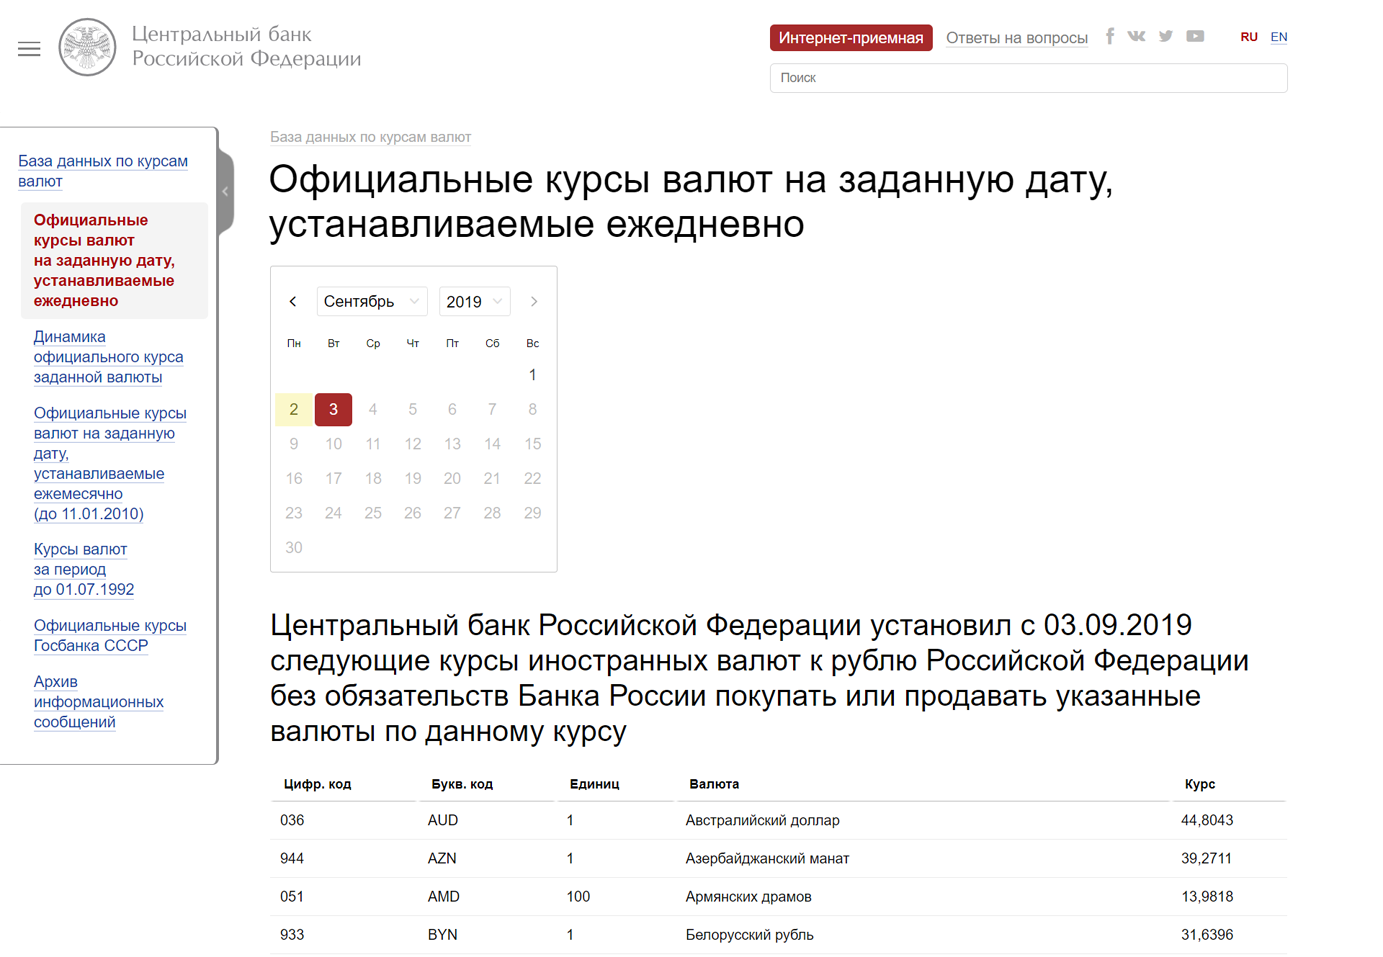Collapse the left sidebar panel
Screen dimensions: 1383x957
click(x=226, y=191)
